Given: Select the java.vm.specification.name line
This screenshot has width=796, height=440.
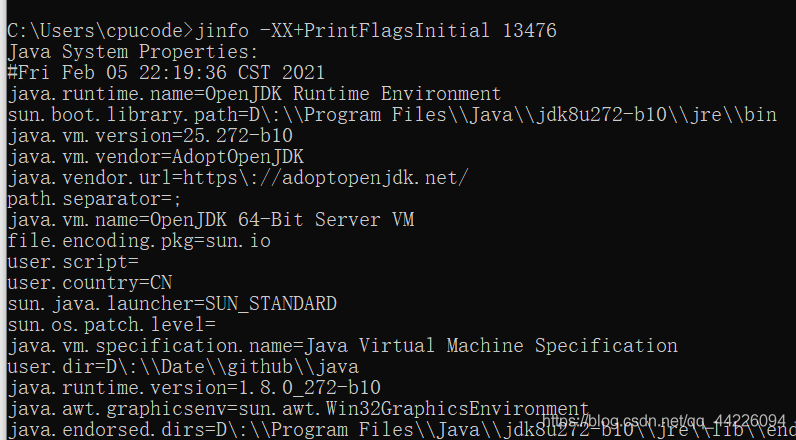Looking at the screenshot, I should point(342,345).
